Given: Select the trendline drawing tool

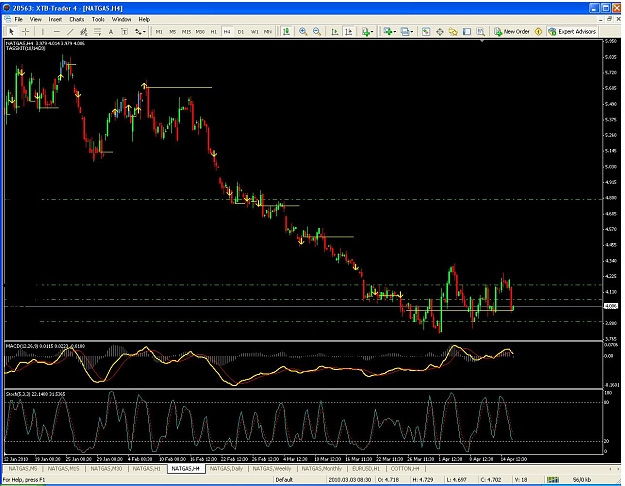Looking at the screenshot, I should [x=70, y=31].
